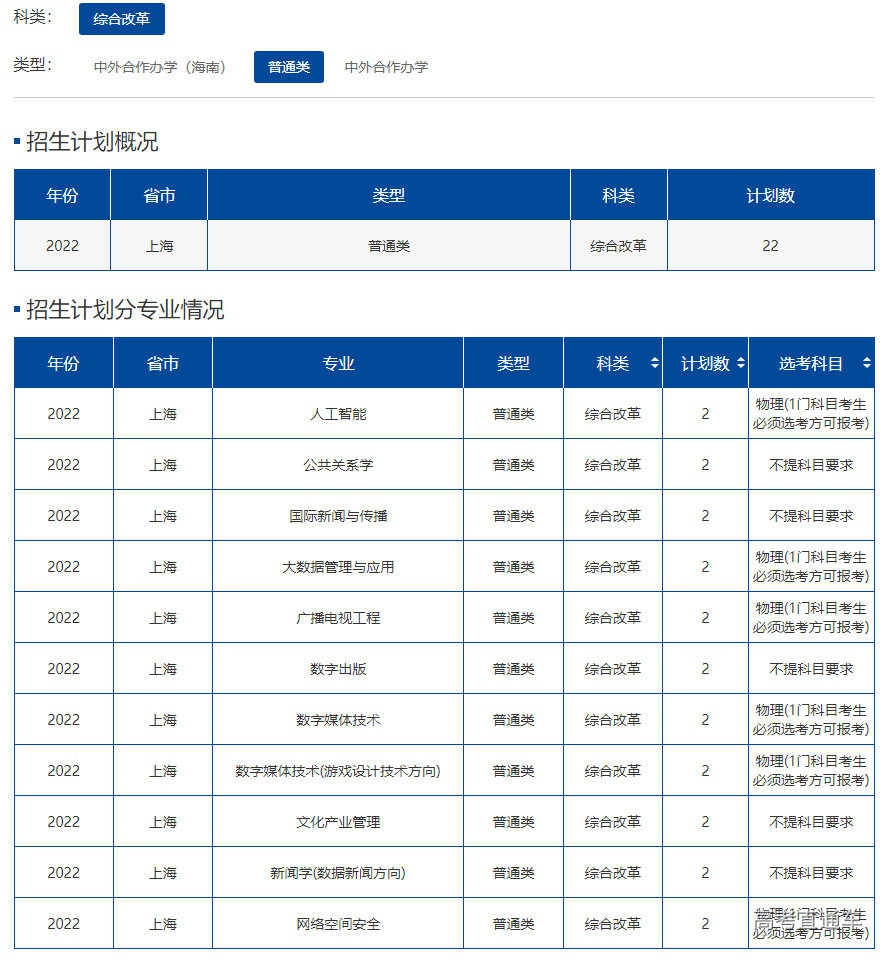The height and width of the screenshot is (960, 891).
Task: Switch to the 普通类 tab
Action: click(x=288, y=67)
